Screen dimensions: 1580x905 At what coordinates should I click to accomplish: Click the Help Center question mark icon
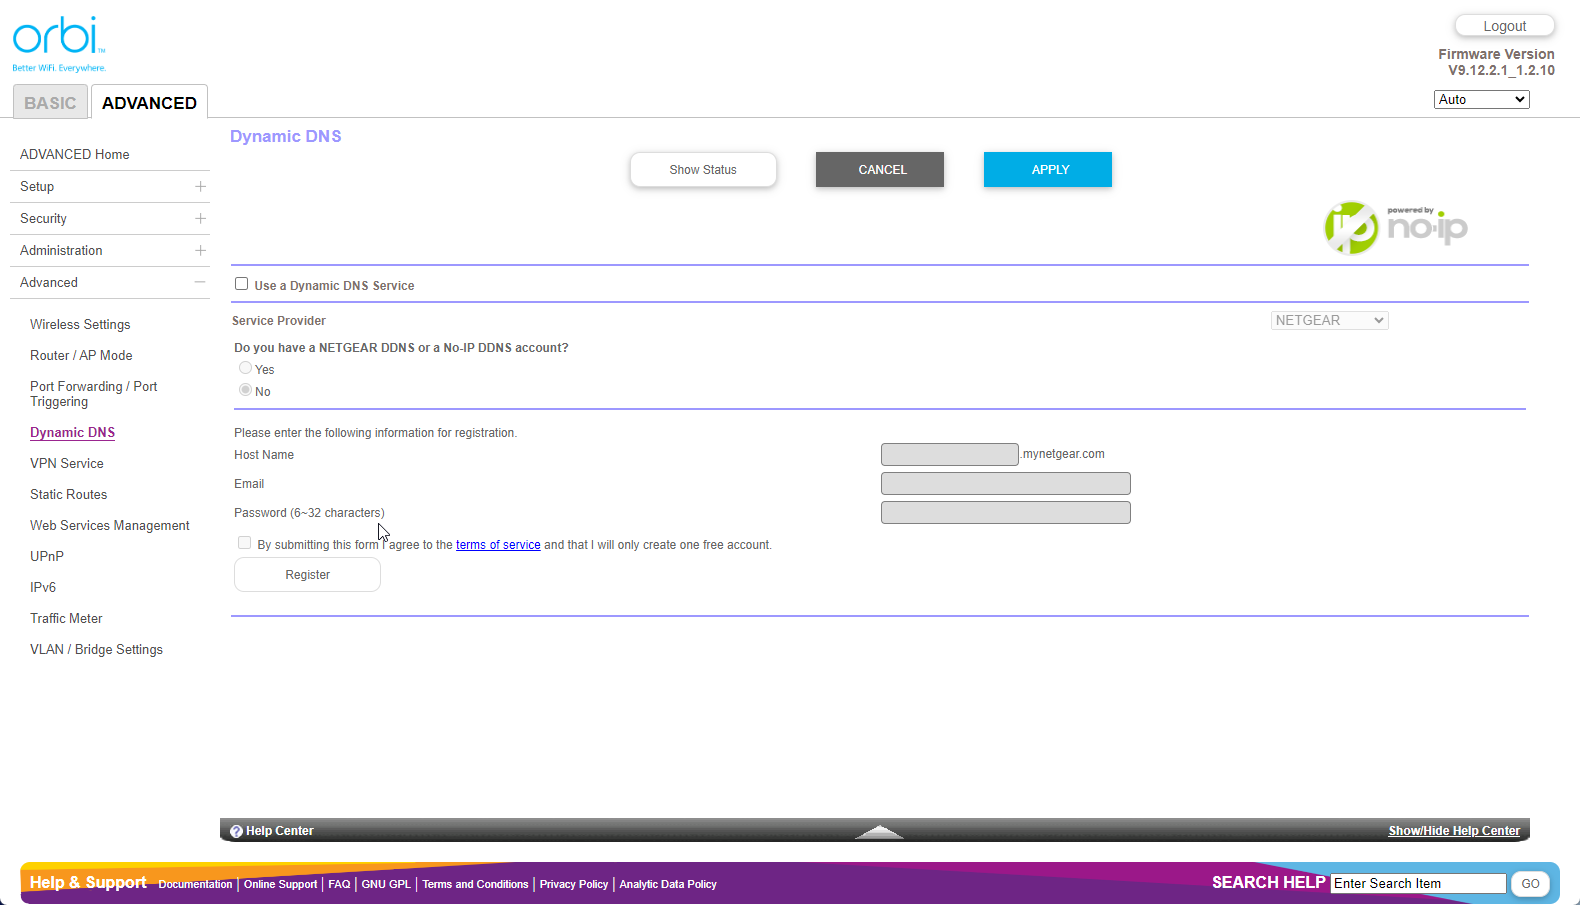237,831
